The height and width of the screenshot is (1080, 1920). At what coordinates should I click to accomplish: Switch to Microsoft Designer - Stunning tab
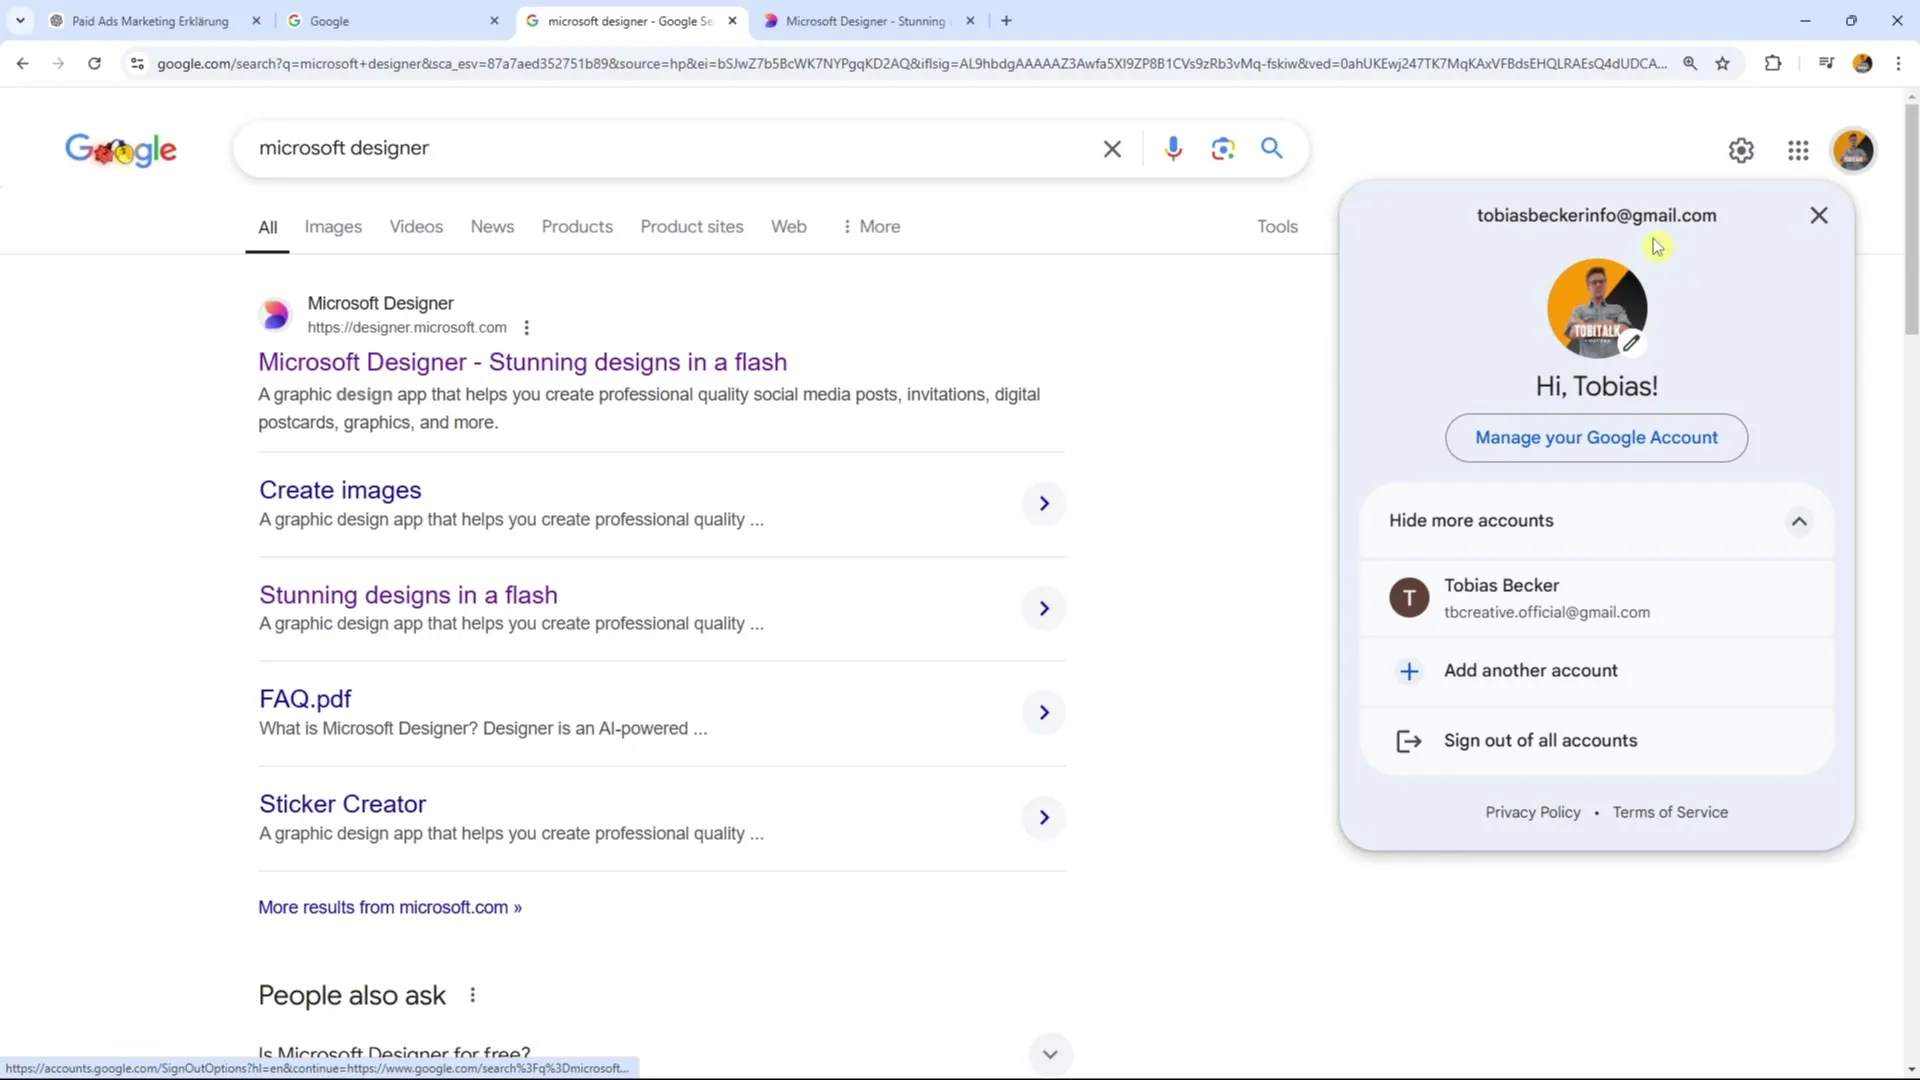pos(864,20)
